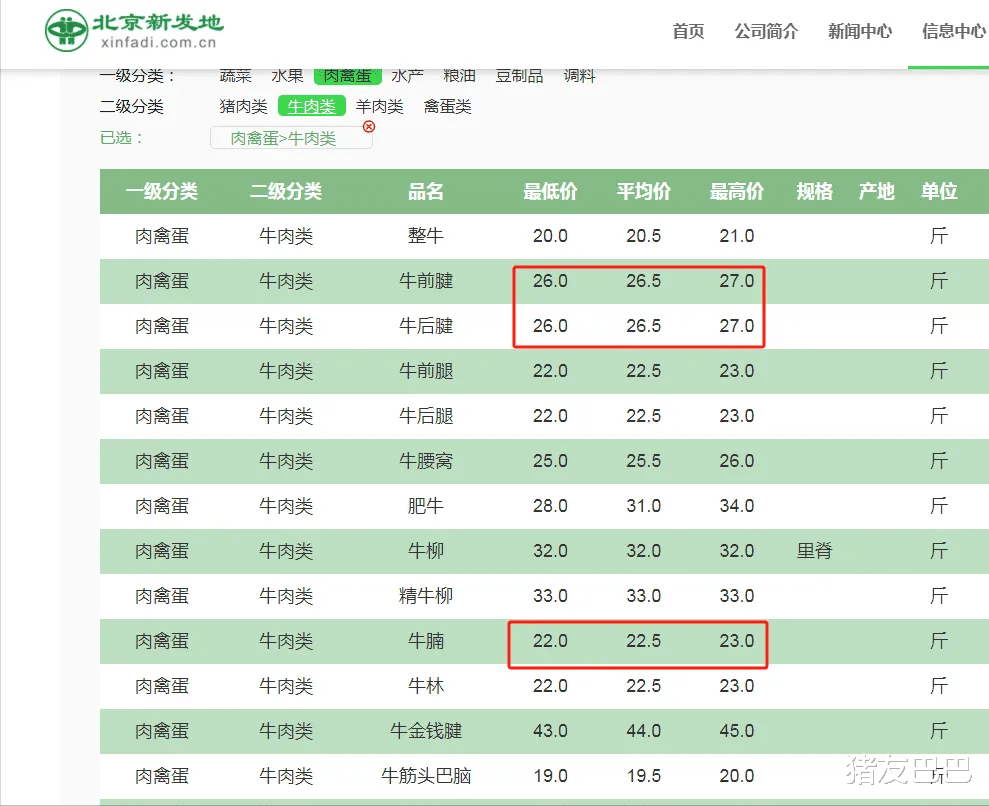Choose the 羊肉类 second-level category

(379, 106)
